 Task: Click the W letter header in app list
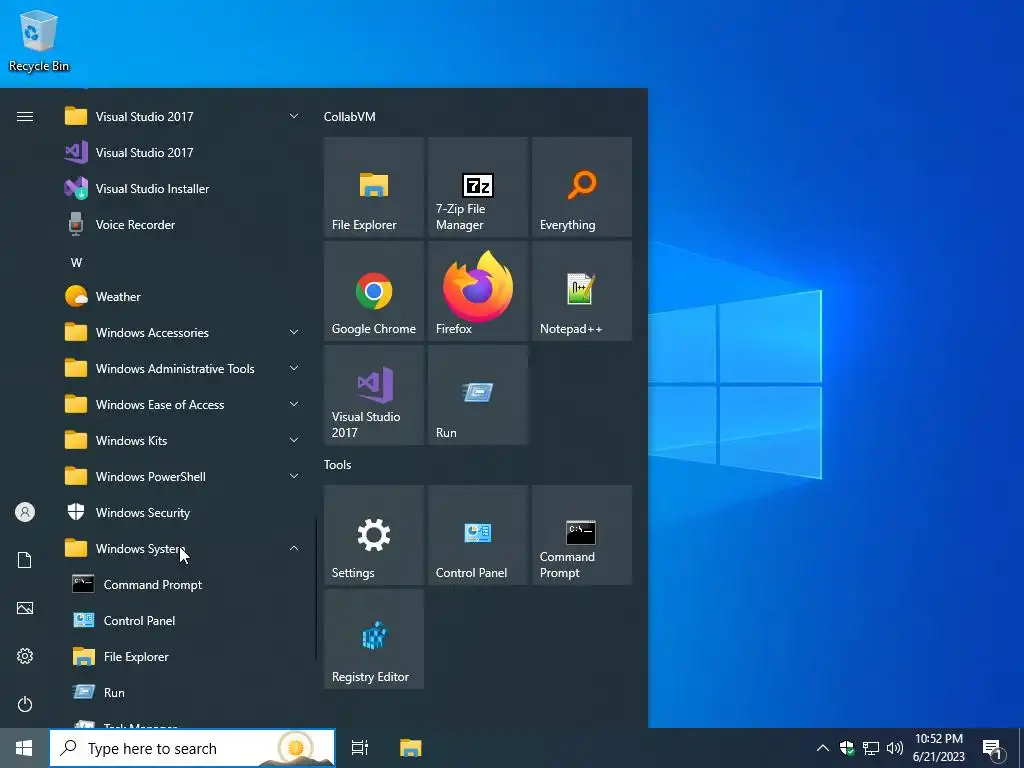click(x=76, y=263)
